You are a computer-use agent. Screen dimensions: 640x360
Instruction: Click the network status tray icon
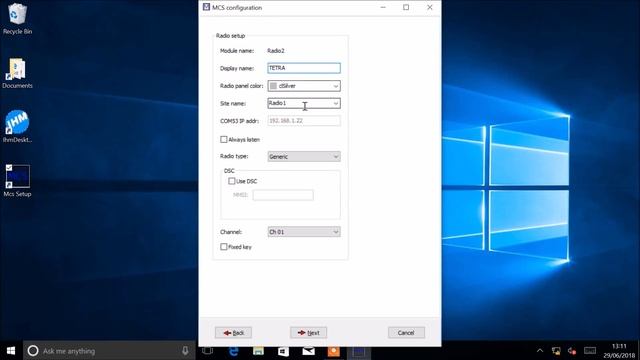tap(556, 351)
